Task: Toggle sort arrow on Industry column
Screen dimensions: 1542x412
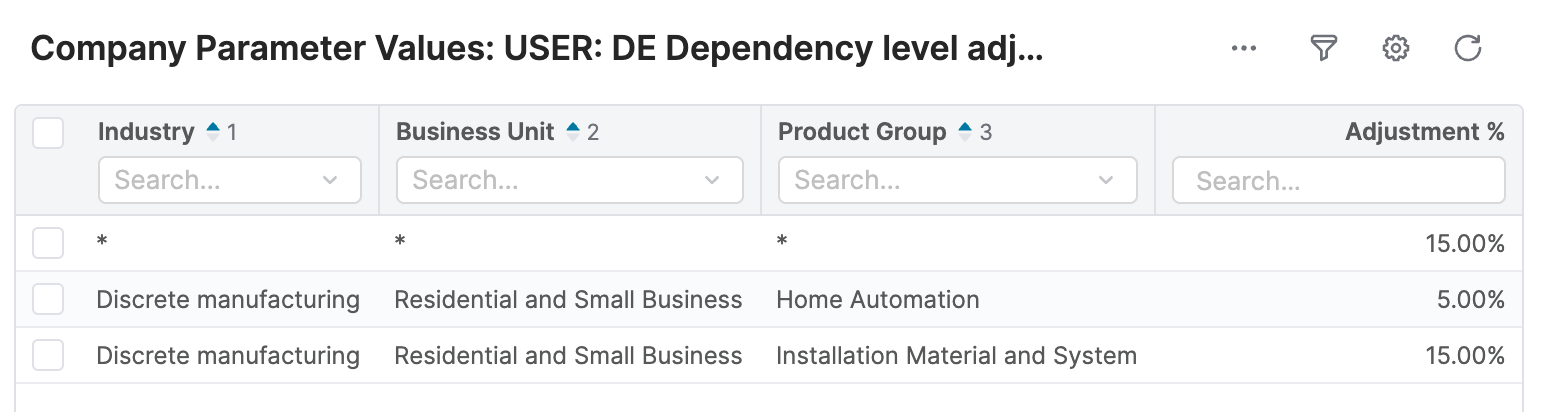Action: point(212,132)
